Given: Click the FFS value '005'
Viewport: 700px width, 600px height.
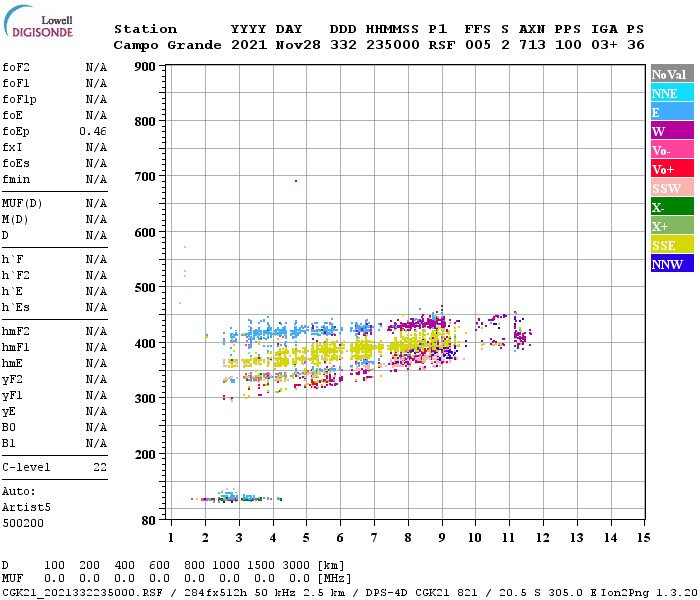Looking at the screenshot, I should pyautogui.click(x=478, y=45).
